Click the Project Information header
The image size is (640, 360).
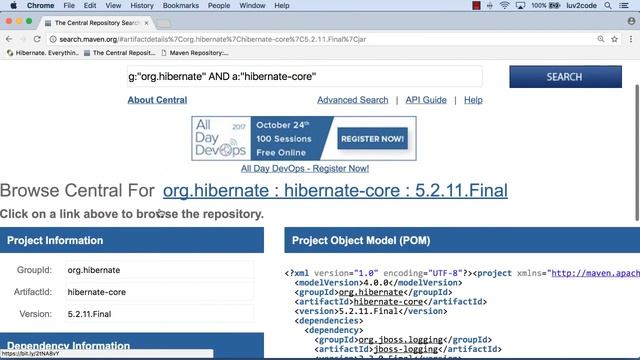[132, 240]
